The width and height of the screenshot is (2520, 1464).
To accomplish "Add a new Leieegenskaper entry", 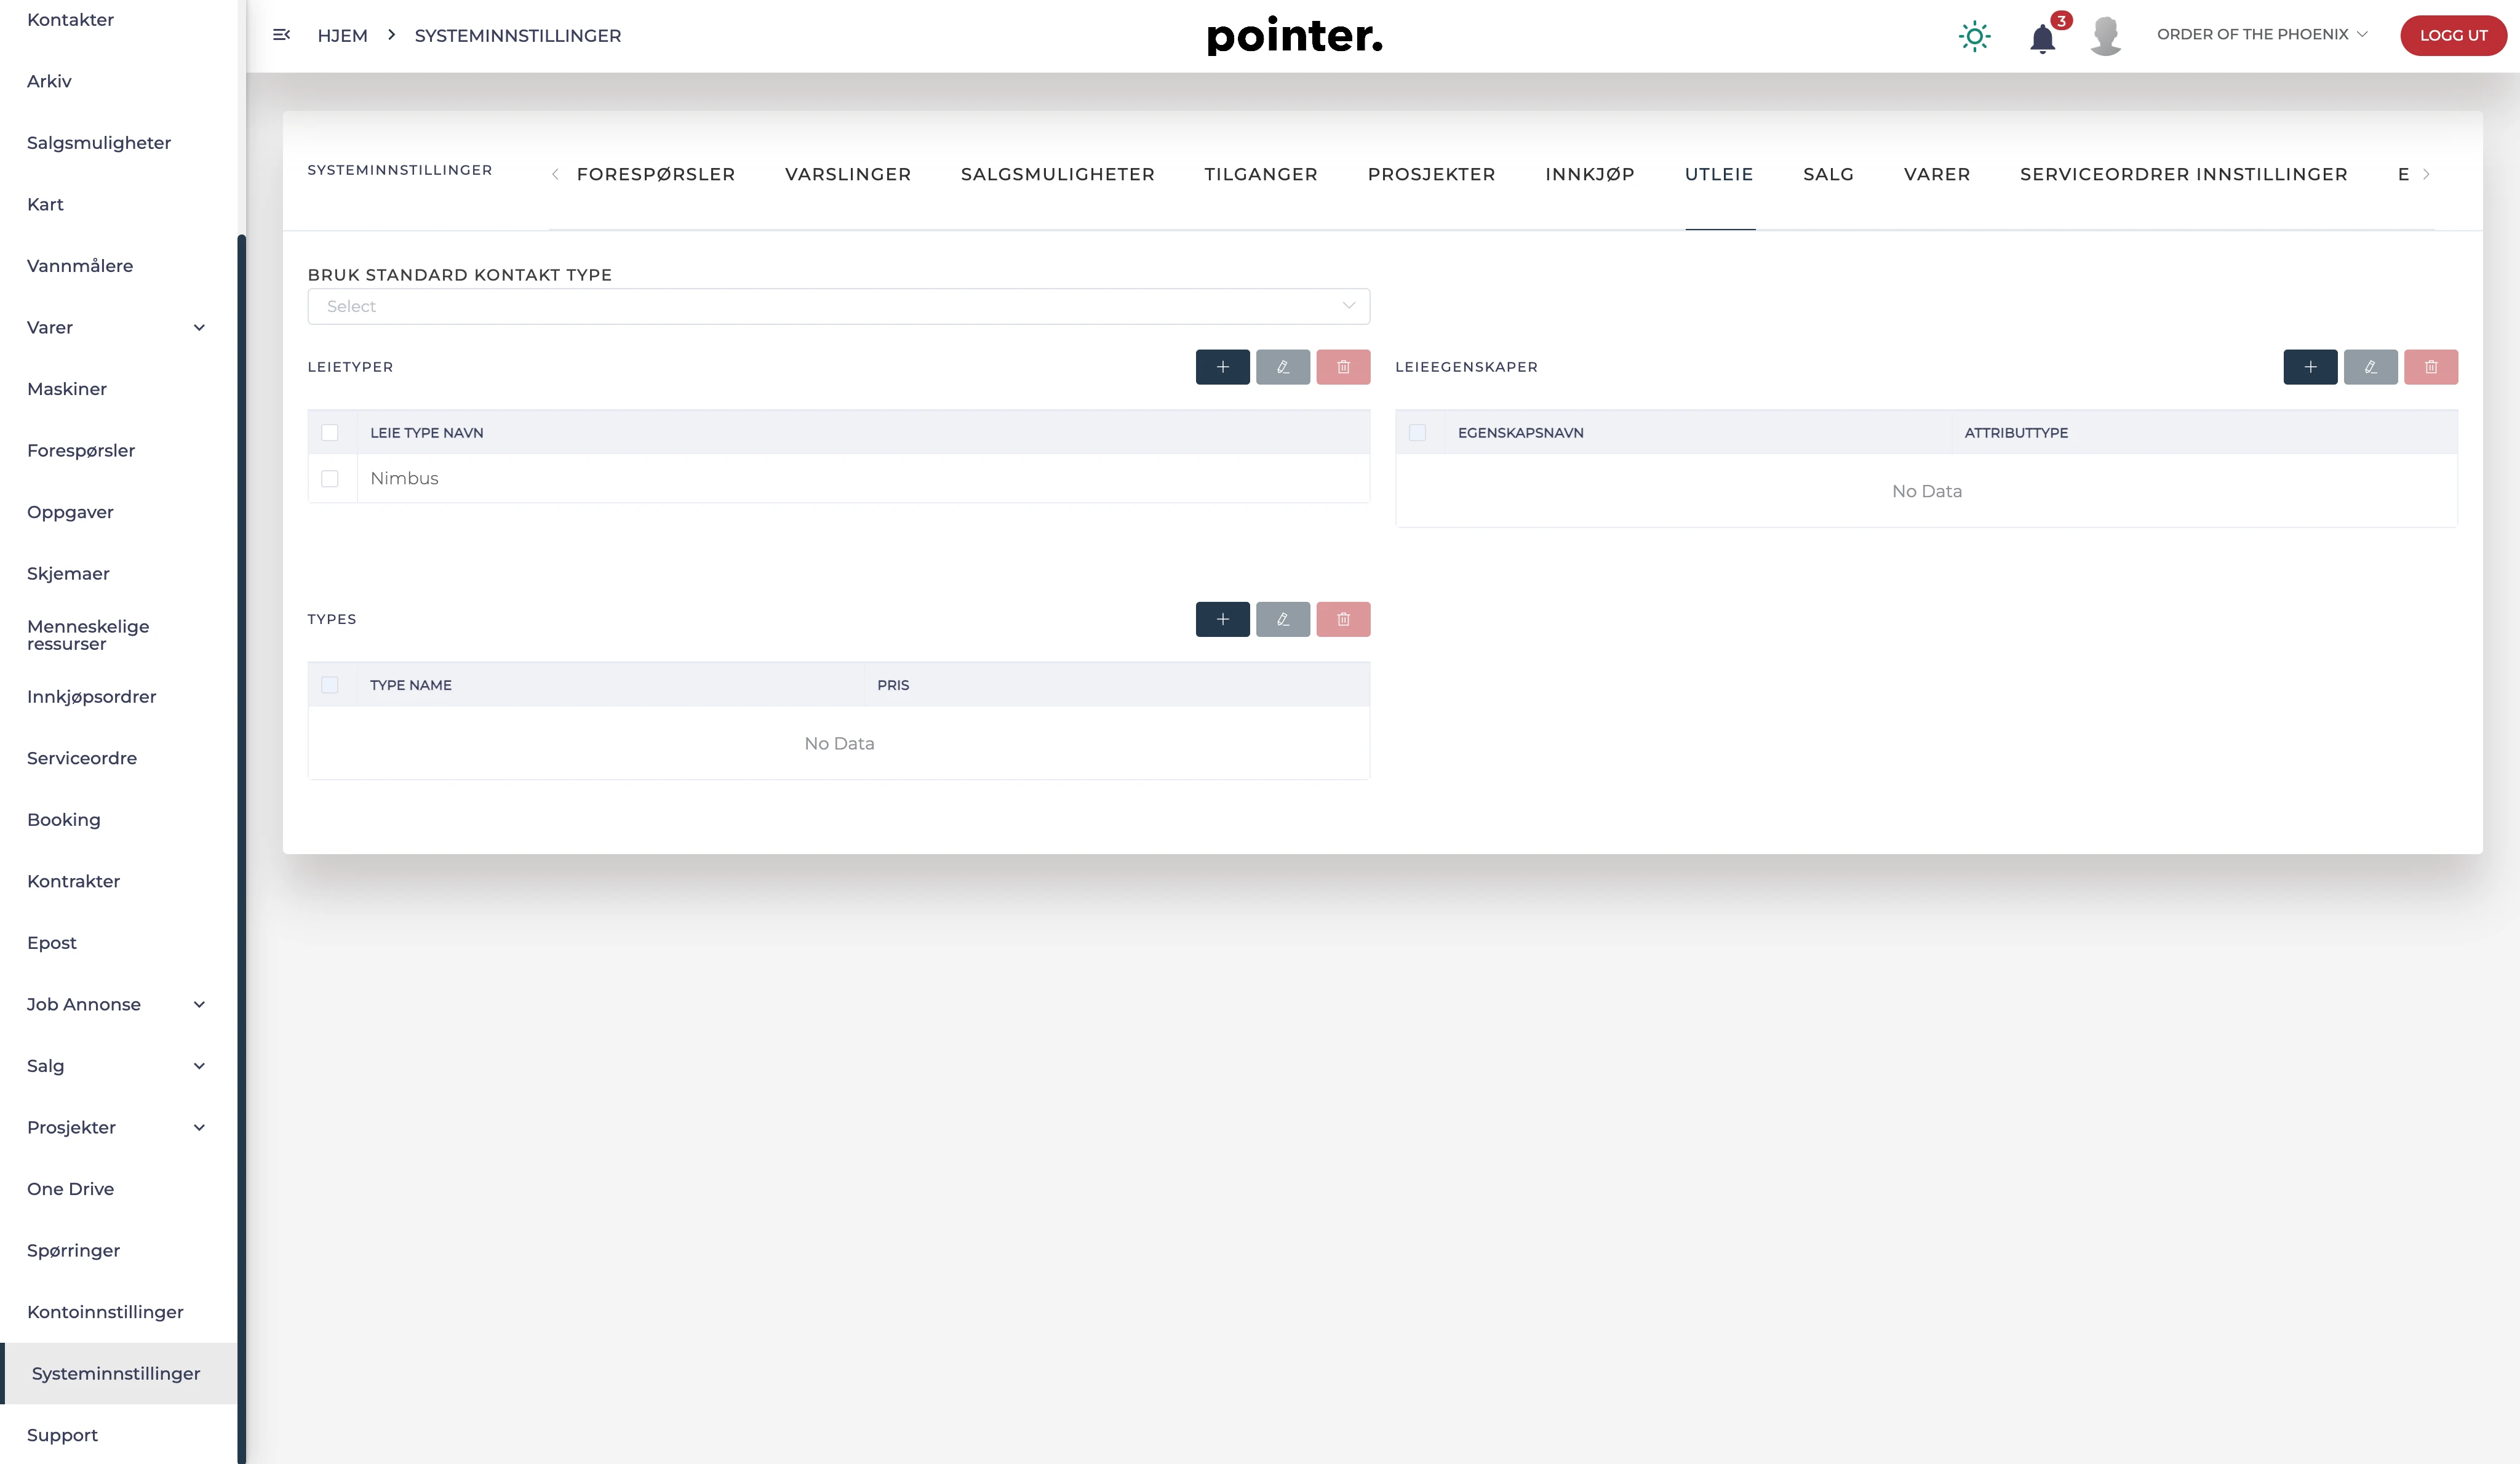I will click(2310, 367).
